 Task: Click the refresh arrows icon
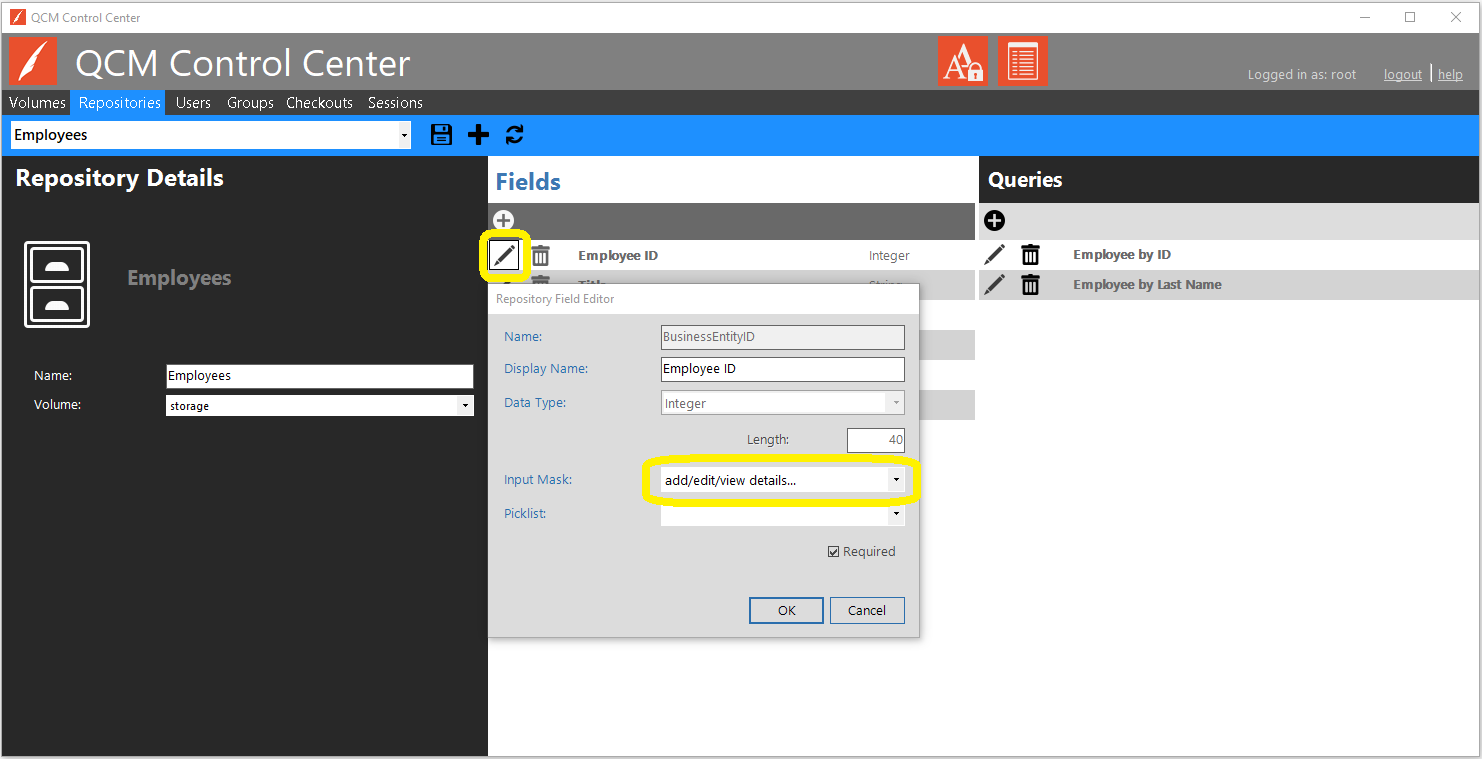tap(514, 135)
